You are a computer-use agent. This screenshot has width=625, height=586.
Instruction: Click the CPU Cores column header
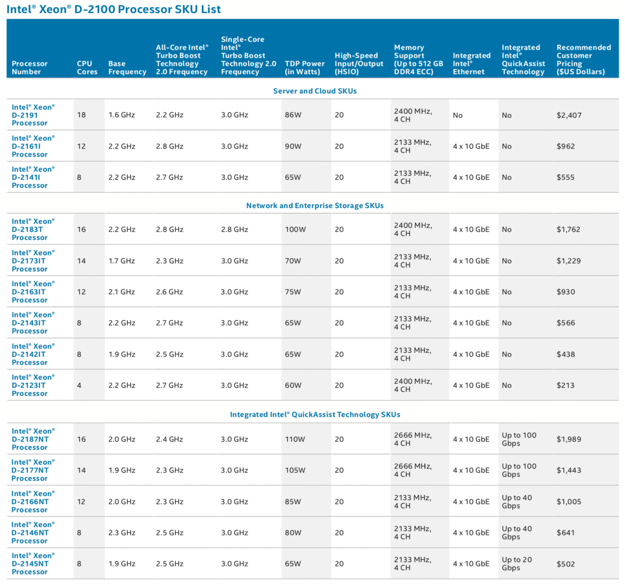coord(85,67)
